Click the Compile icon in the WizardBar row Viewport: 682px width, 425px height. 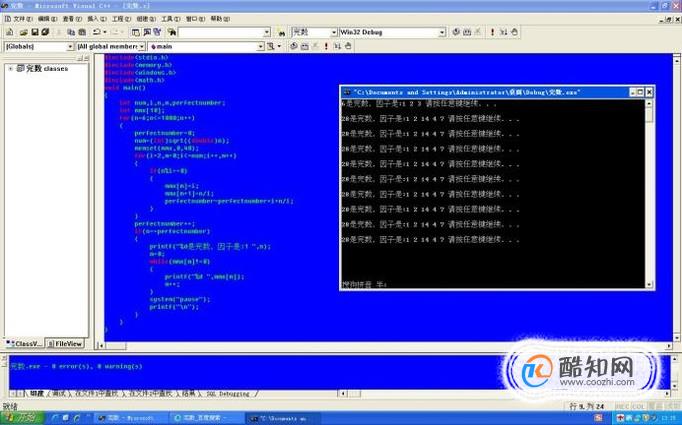tap(294, 46)
